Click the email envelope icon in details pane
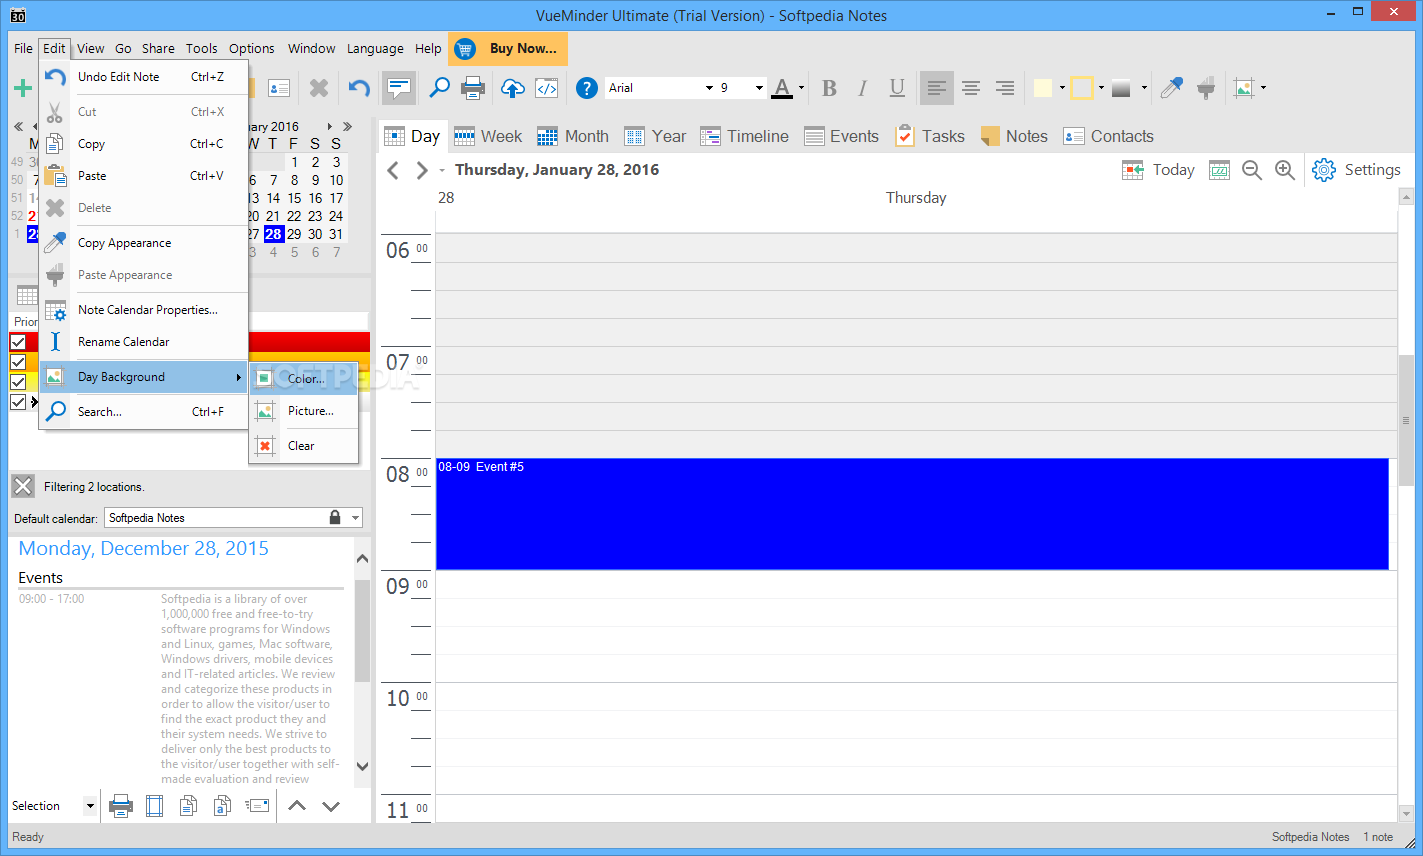 (257, 806)
